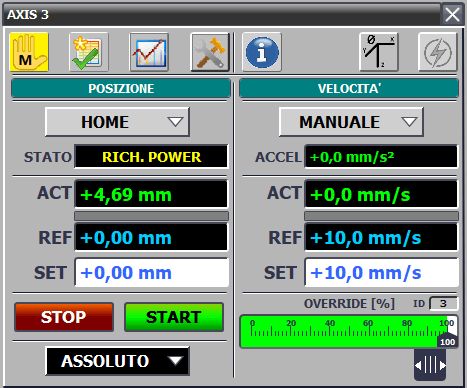Image resolution: width=467 pixels, height=388 pixels.
Task: Close the AXIS 3 window
Action: [x=452, y=15]
